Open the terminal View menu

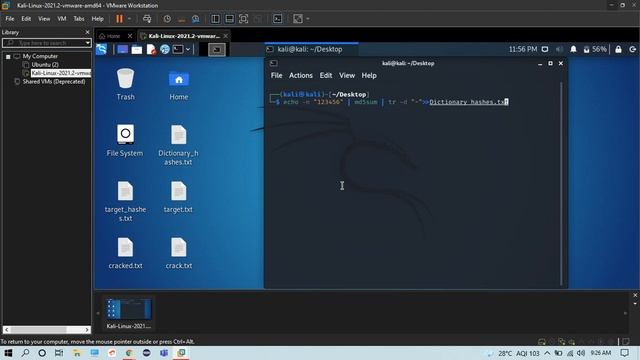pyautogui.click(x=347, y=76)
